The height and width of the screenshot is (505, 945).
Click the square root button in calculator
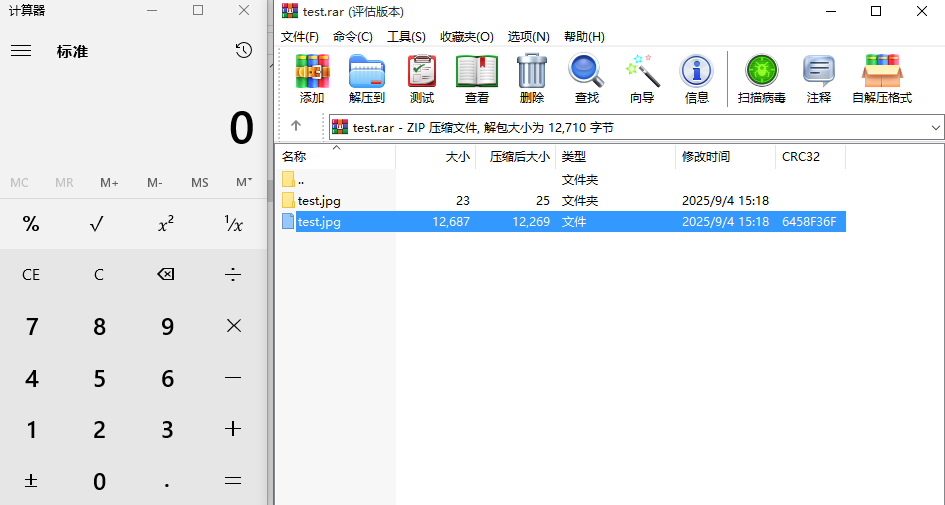(x=96, y=224)
